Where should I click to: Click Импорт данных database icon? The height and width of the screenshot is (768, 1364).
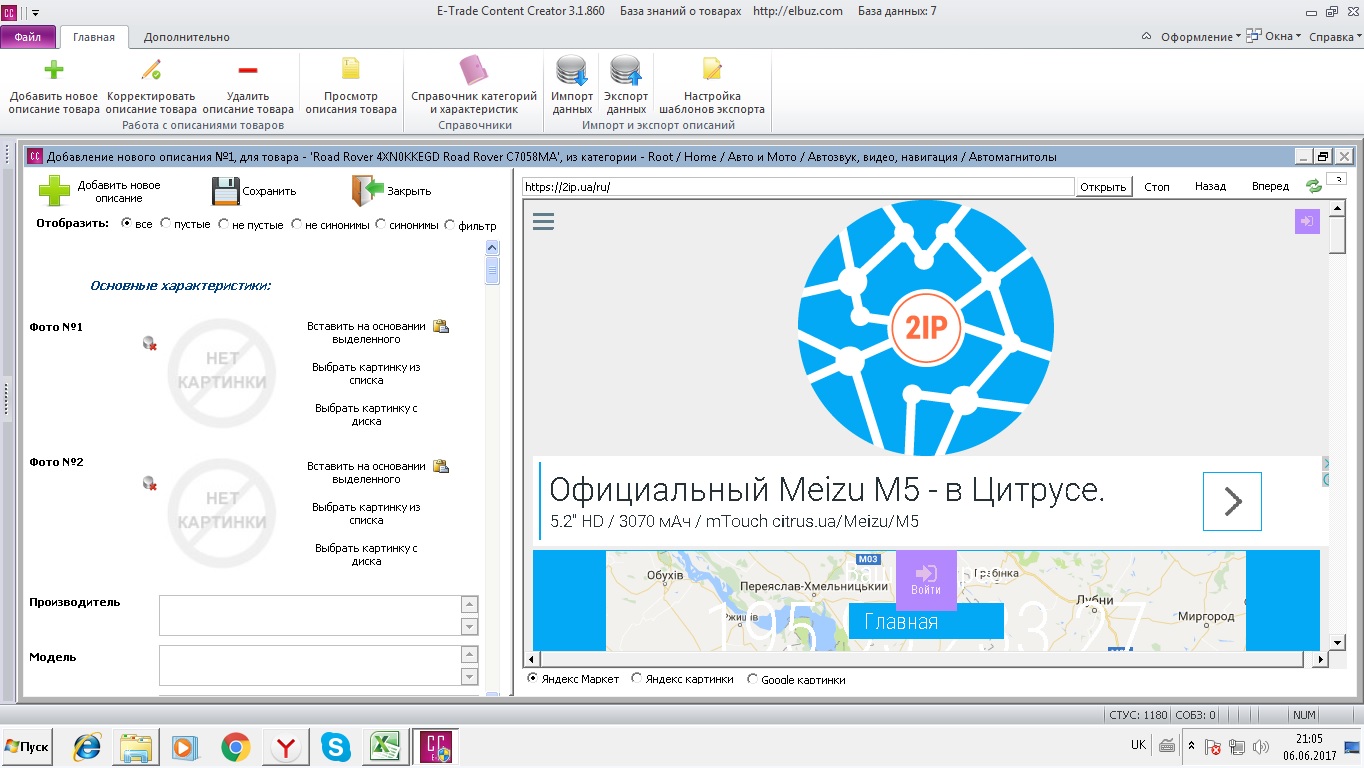click(572, 70)
